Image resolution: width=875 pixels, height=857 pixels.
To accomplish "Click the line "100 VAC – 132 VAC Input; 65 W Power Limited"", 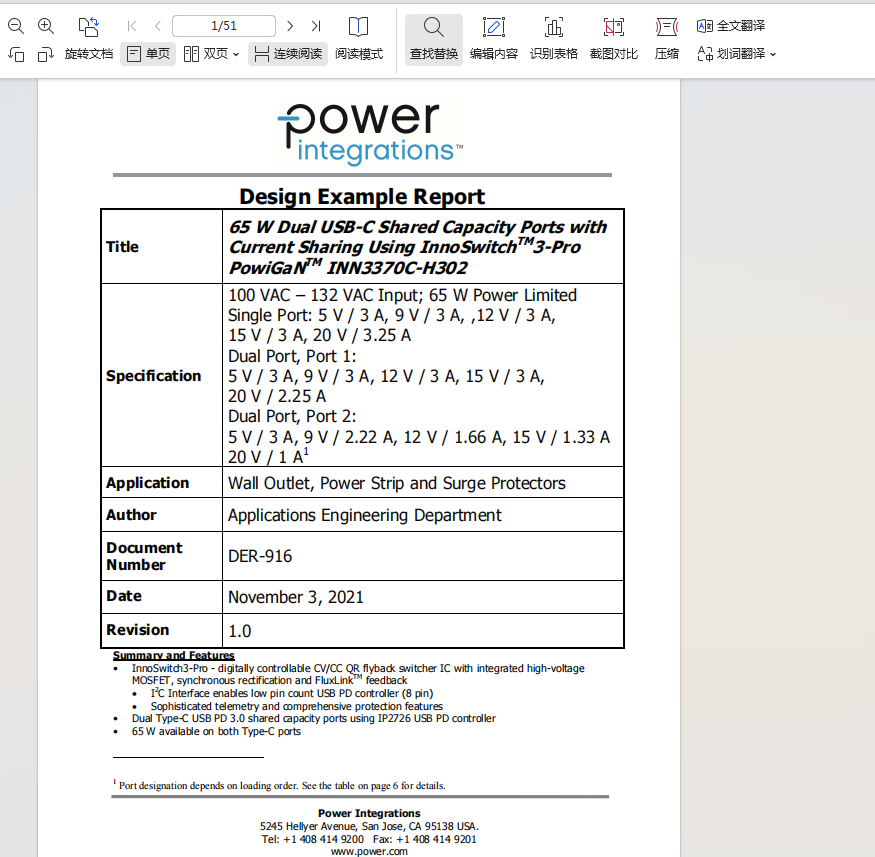I will click(402, 295).
